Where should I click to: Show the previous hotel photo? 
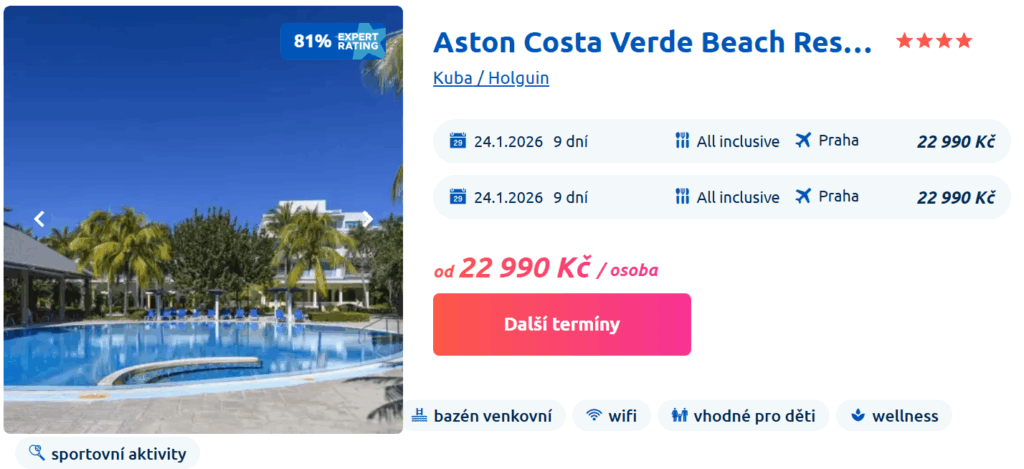click(39, 219)
